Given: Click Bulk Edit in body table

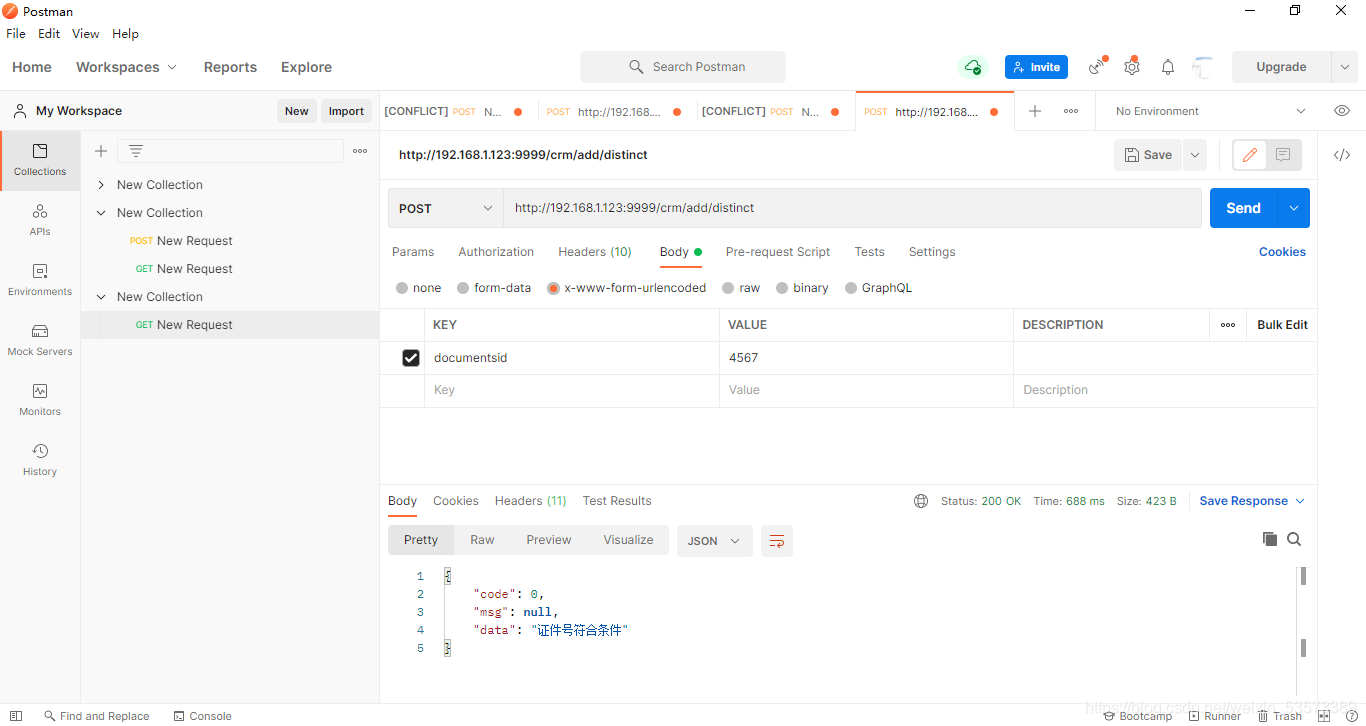Looking at the screenshot, I should coord(1282,325).
